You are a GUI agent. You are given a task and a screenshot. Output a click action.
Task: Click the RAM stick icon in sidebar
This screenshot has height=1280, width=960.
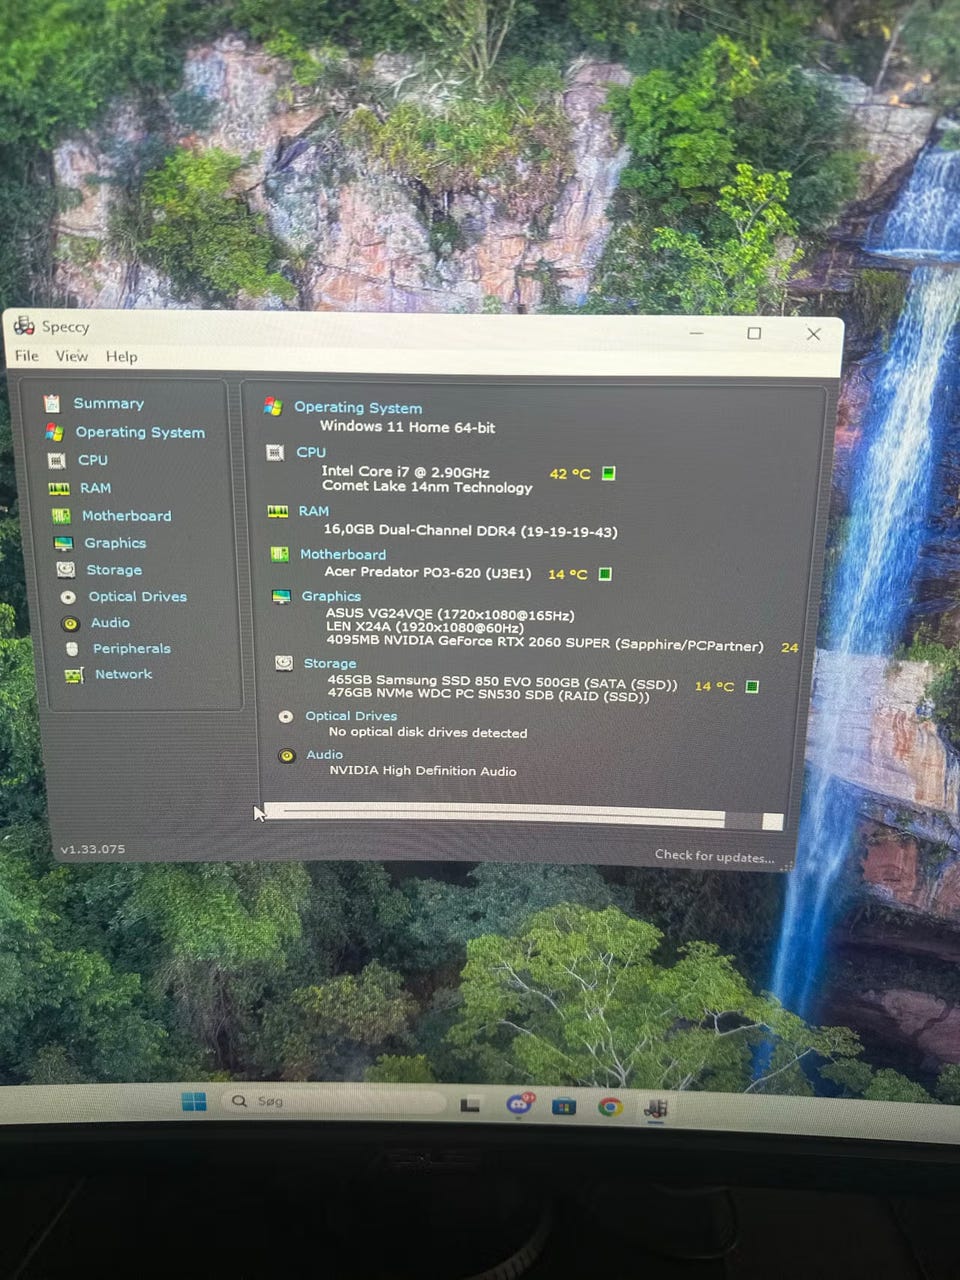point(59,489)
